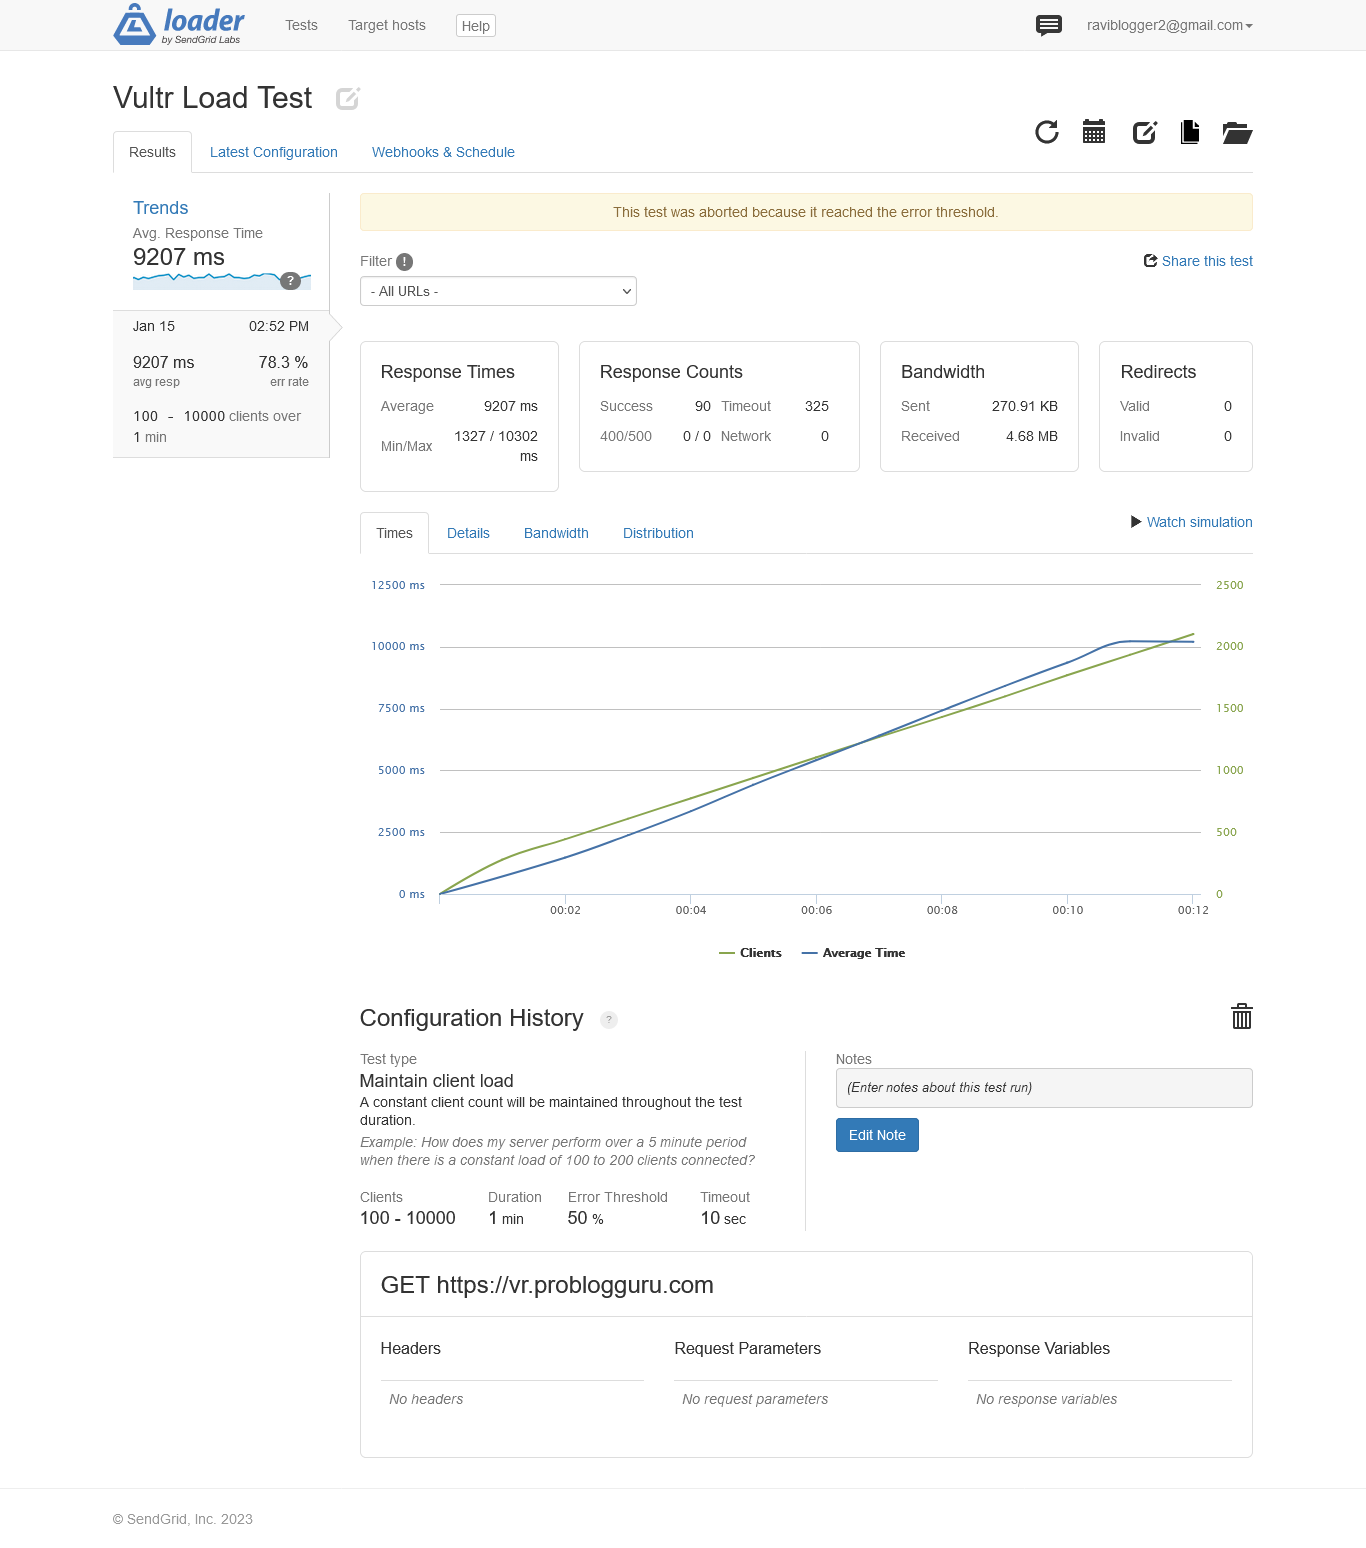1366x1548 pixels.
Task: Delete this run with the trash icon
Action: [1241, 1017]
